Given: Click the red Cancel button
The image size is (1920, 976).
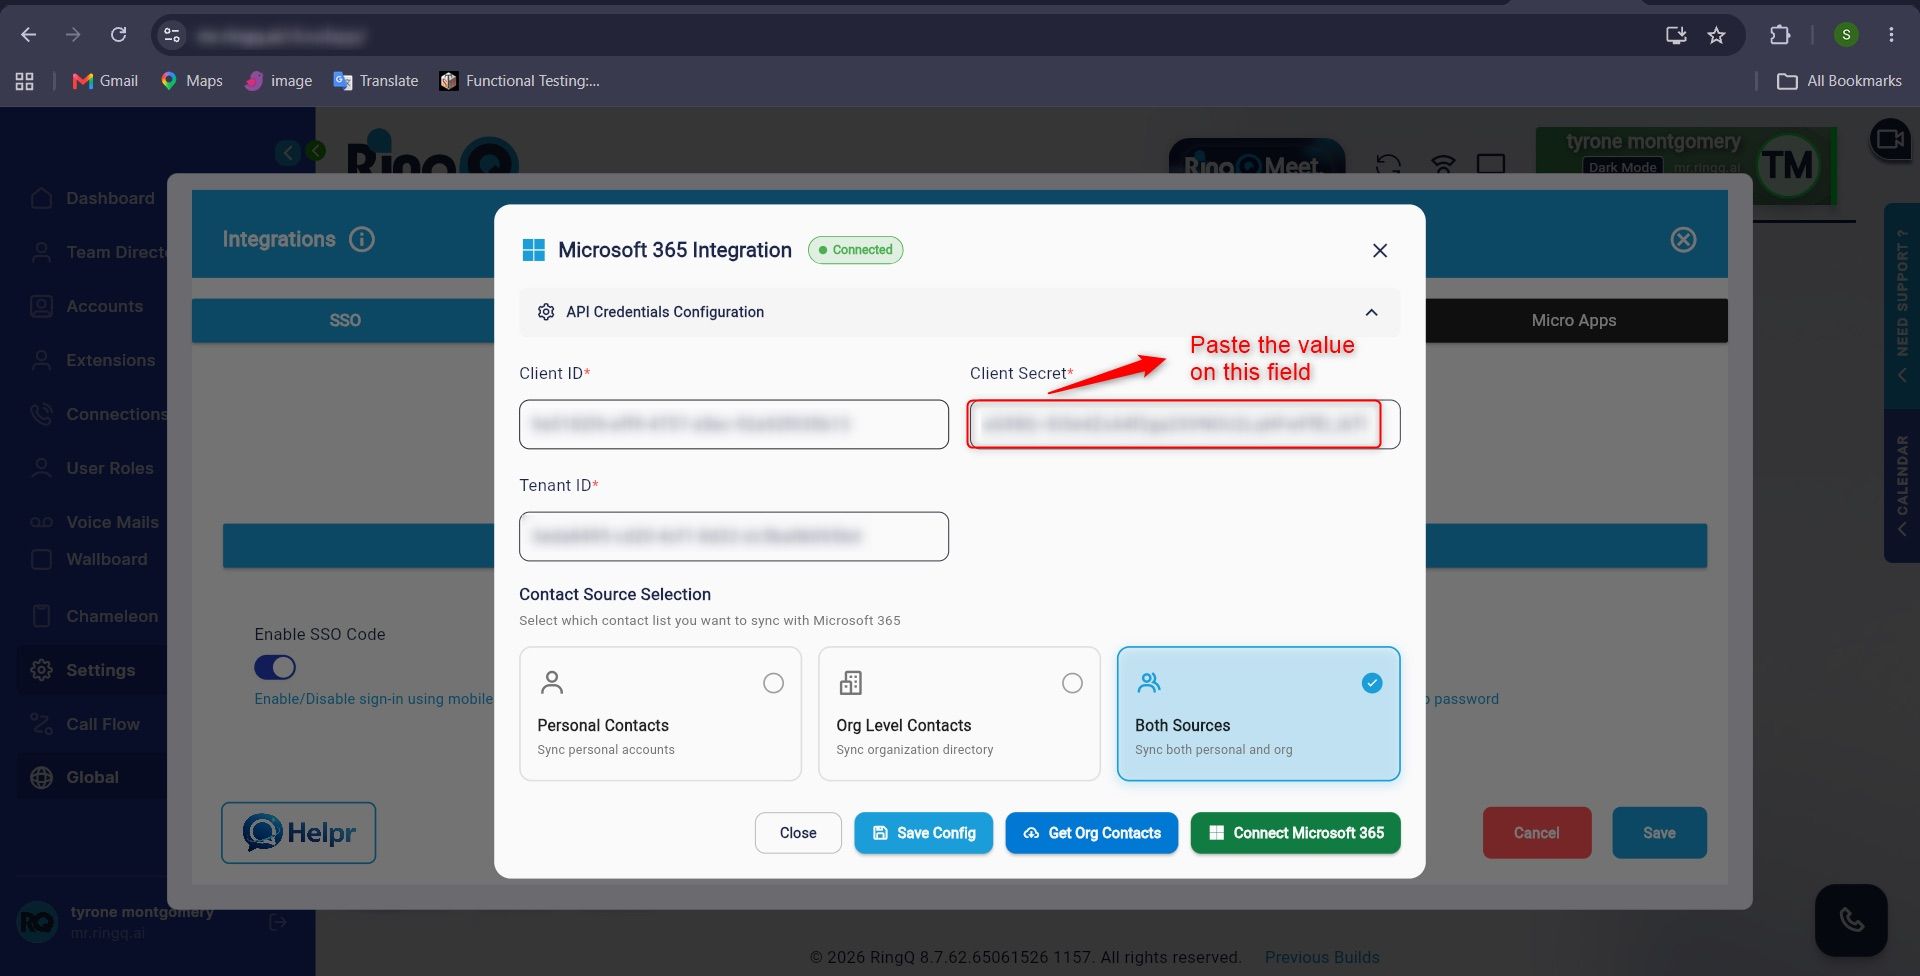Looking at the screenshot, I should (1537, 833).
